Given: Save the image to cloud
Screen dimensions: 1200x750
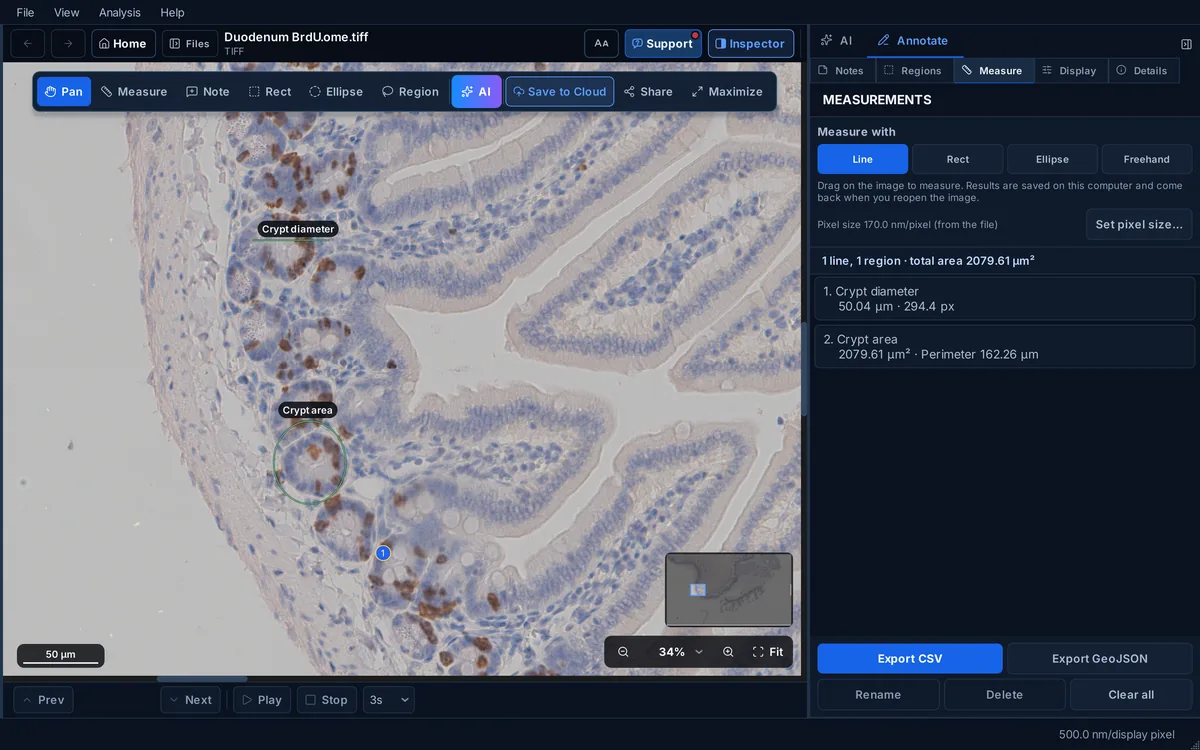Looking at the screenshot, I should pyautogui.click(x=560, y=92).
